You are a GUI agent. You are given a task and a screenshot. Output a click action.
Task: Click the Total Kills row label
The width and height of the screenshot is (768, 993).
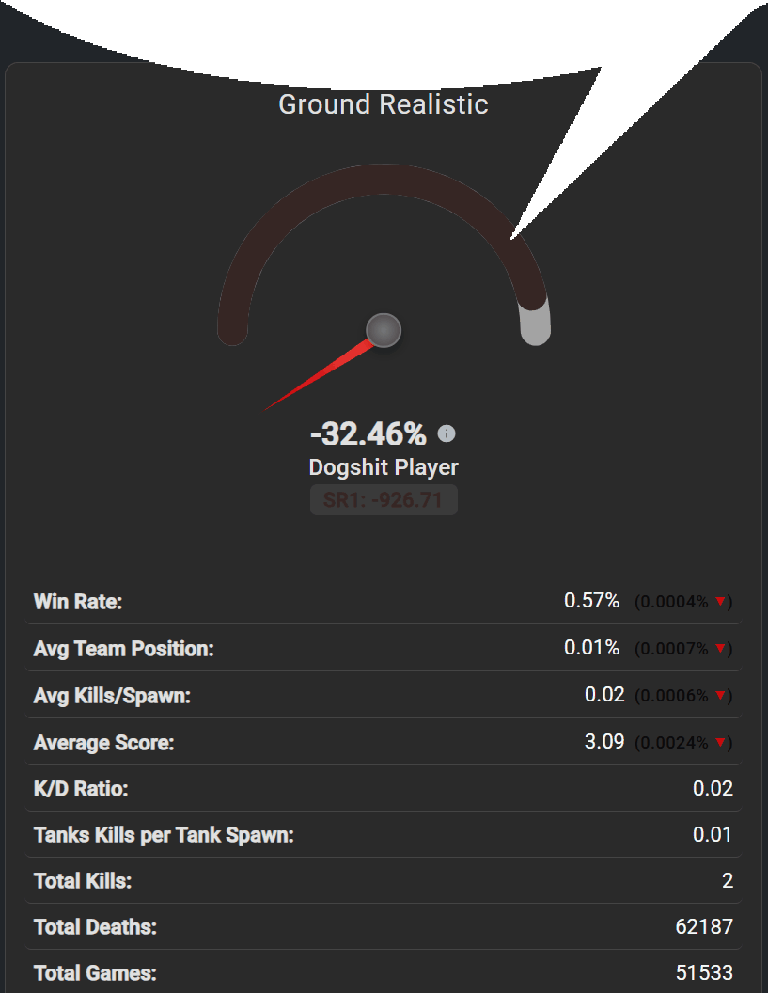[83, 881]
